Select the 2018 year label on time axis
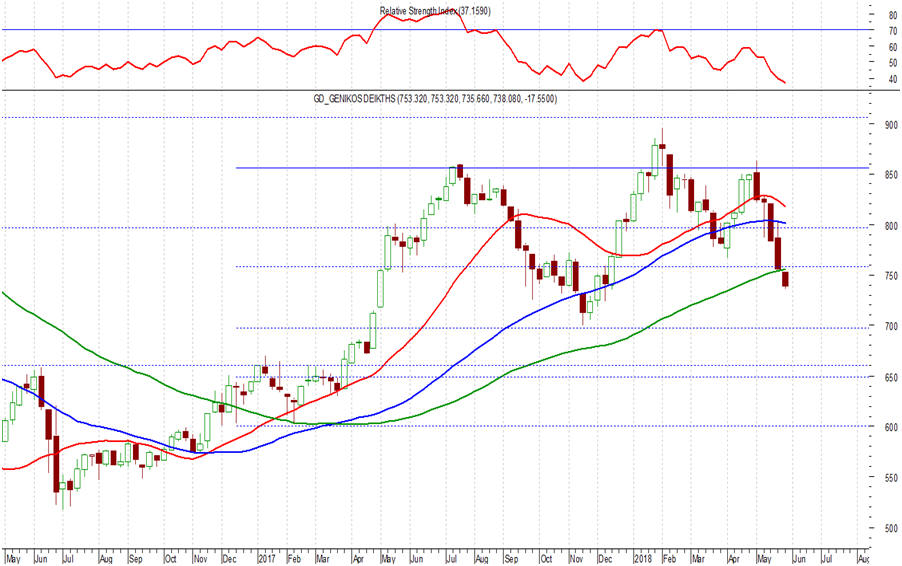 642,559
